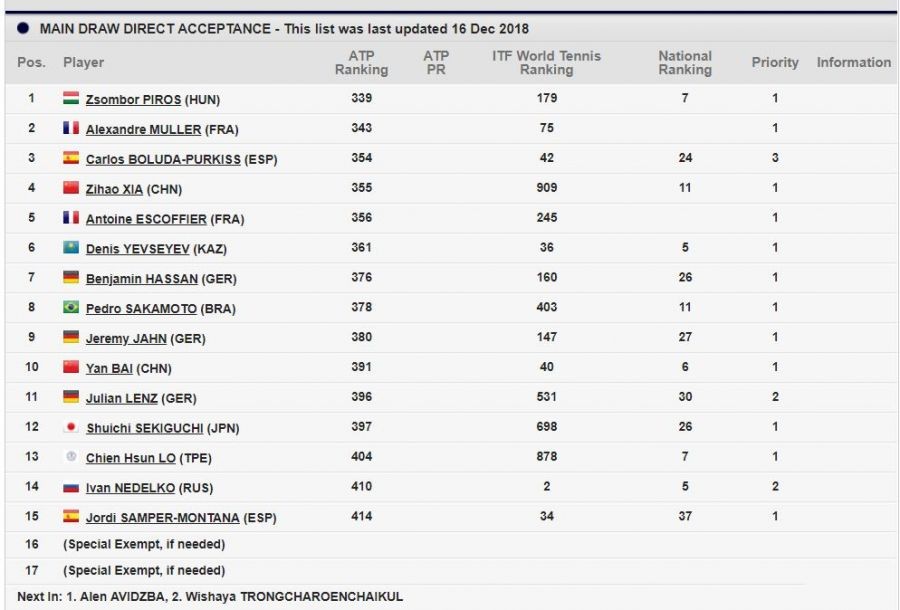Screen dimensions: 900x610
Task: Open Julian LENZ player page
Action: click(x=121, y=399)
